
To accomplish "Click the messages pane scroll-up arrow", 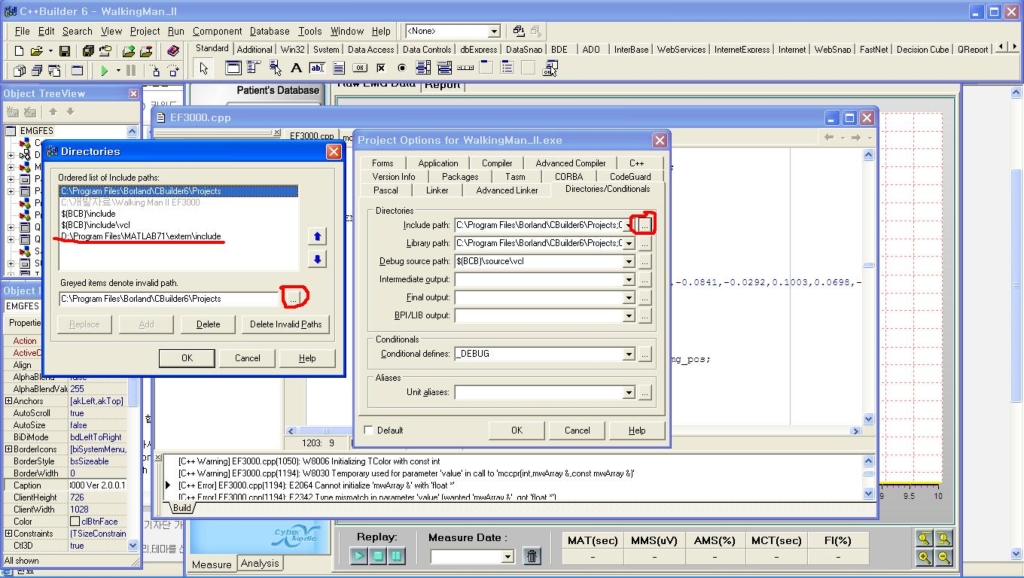I will [868, 461].
